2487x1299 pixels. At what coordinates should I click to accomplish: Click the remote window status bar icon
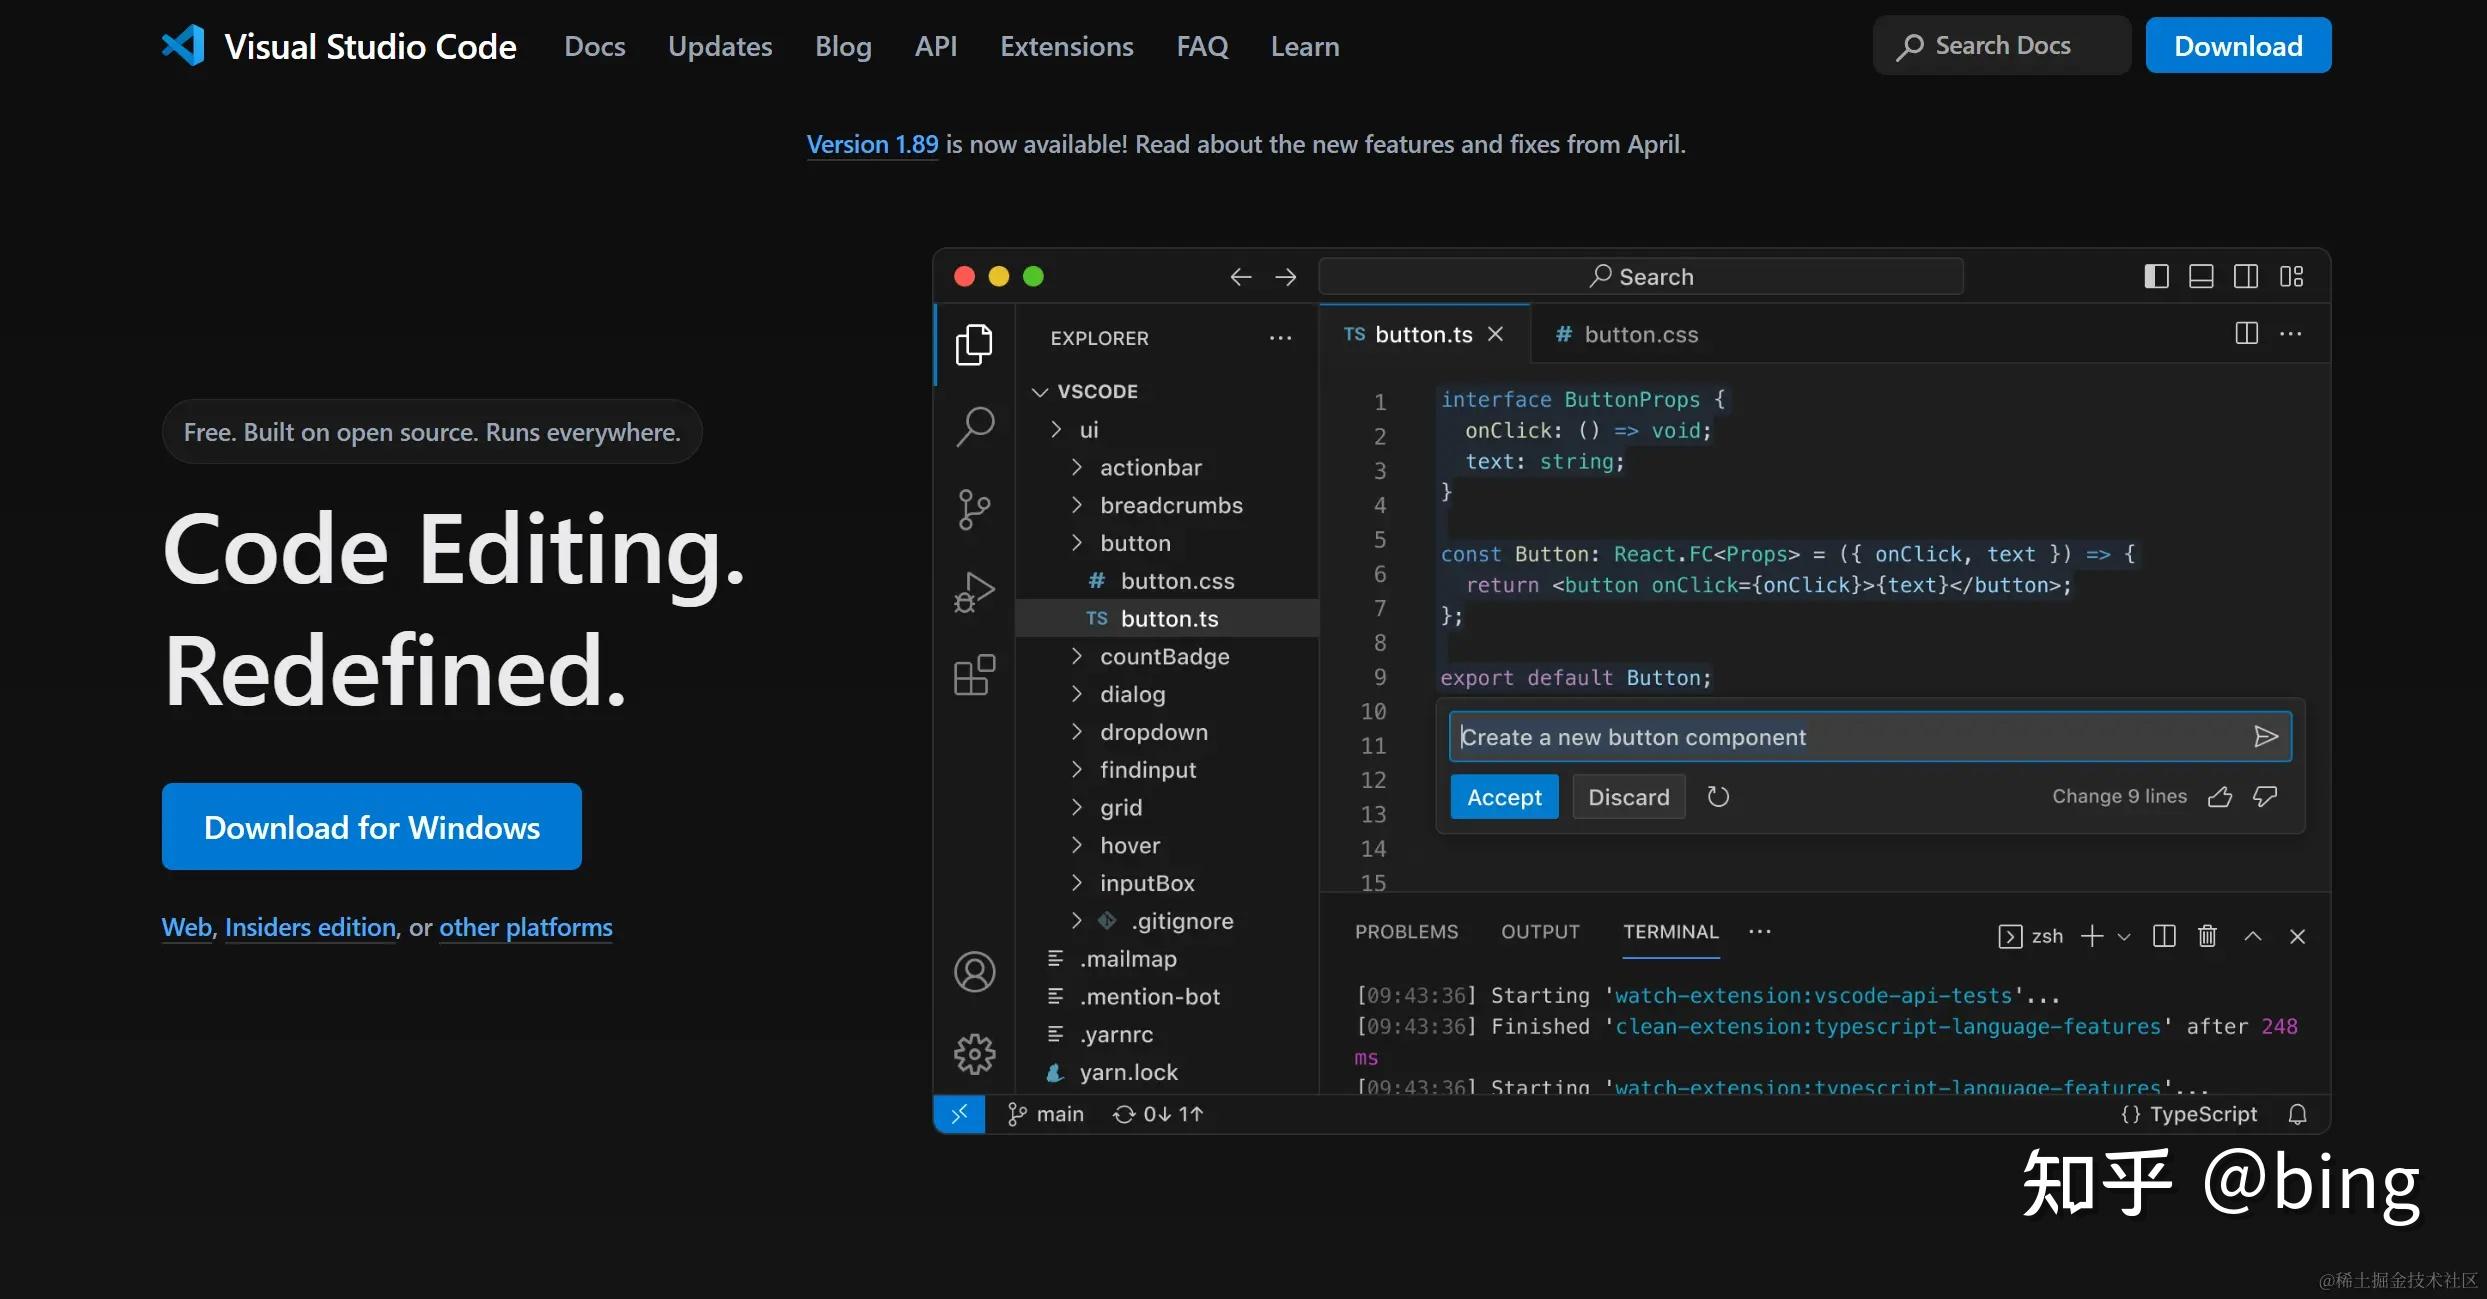(959, 1114)
